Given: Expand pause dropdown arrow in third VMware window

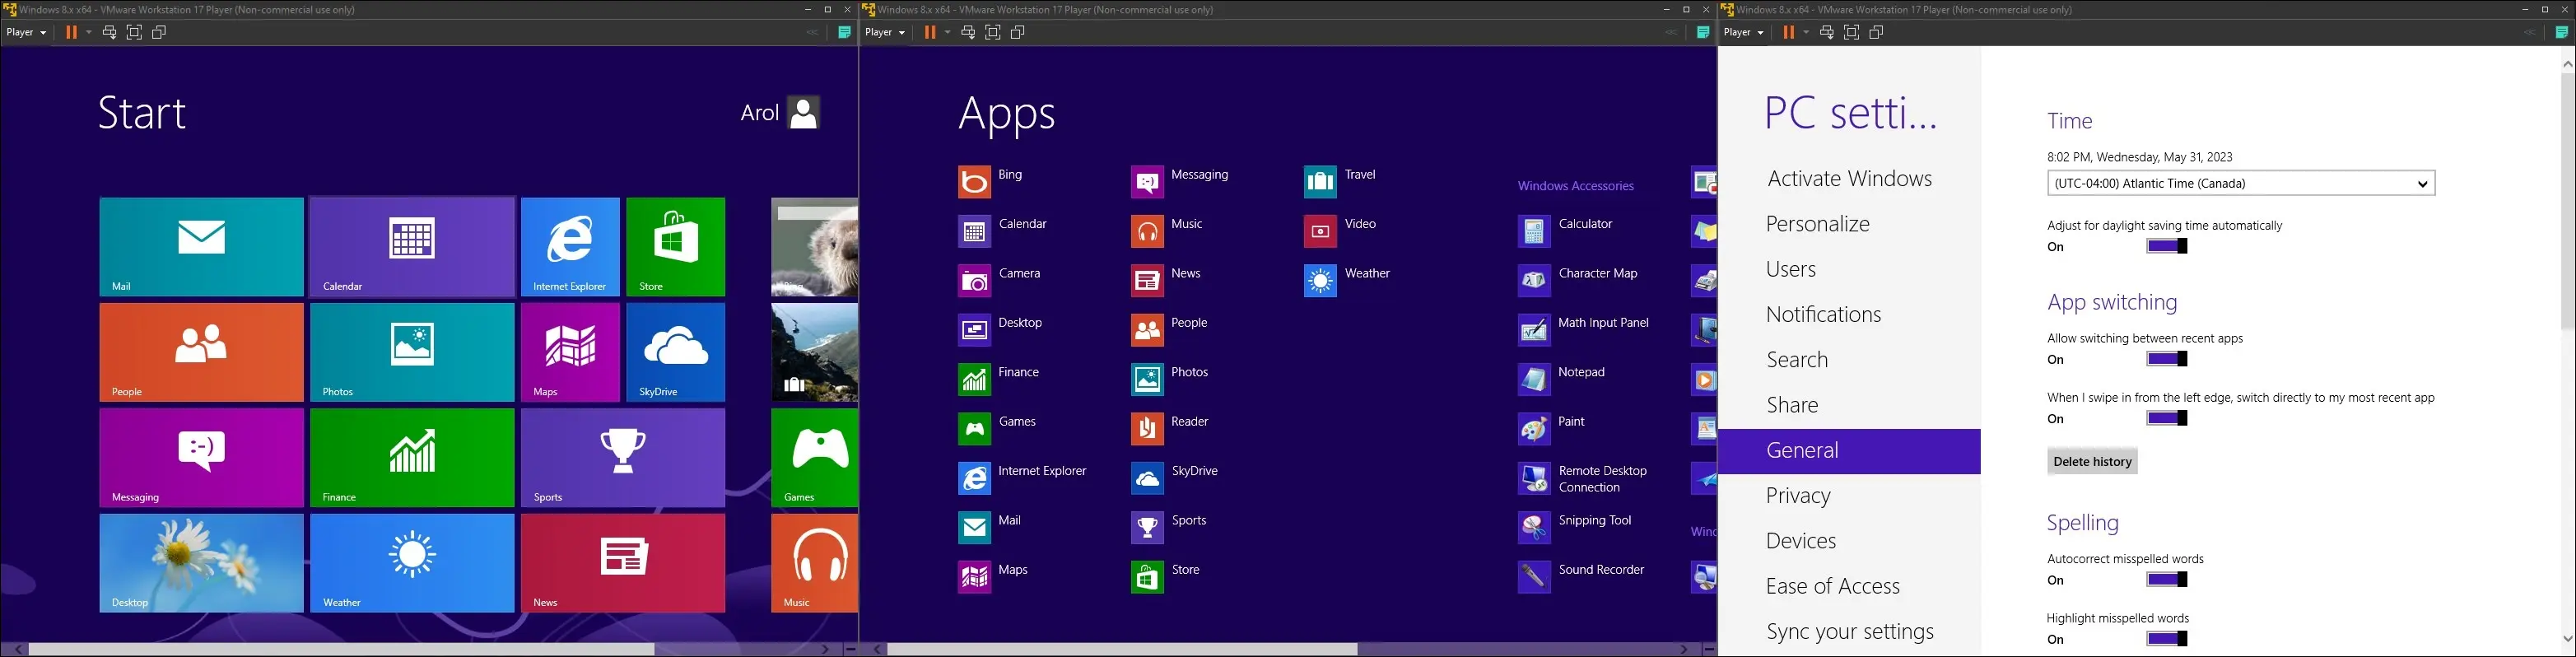Looking at the screenshot, I should [x=1806, y=32].
